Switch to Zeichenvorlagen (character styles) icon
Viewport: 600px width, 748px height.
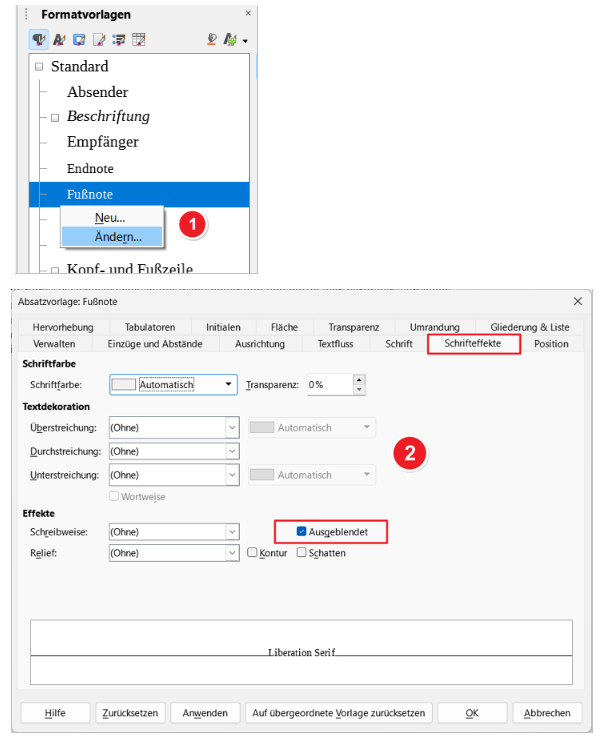57,40
